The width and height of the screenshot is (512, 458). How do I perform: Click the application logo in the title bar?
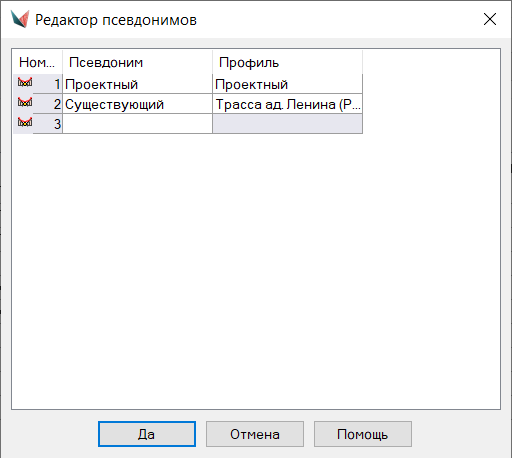tap(20, 19)
